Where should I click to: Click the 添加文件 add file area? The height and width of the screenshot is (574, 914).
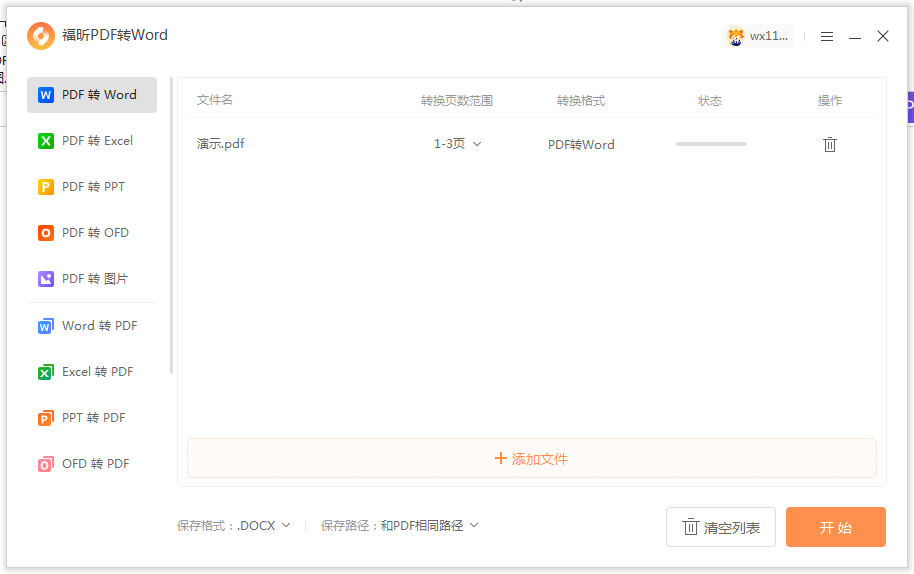tap(531, 459)
